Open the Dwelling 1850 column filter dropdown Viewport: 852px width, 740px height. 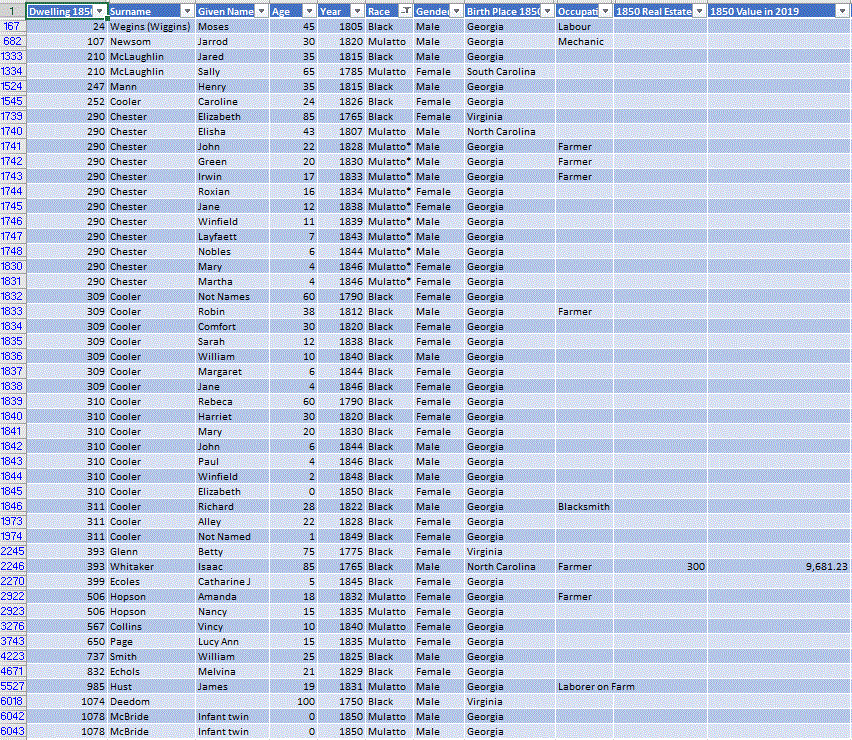100,11
